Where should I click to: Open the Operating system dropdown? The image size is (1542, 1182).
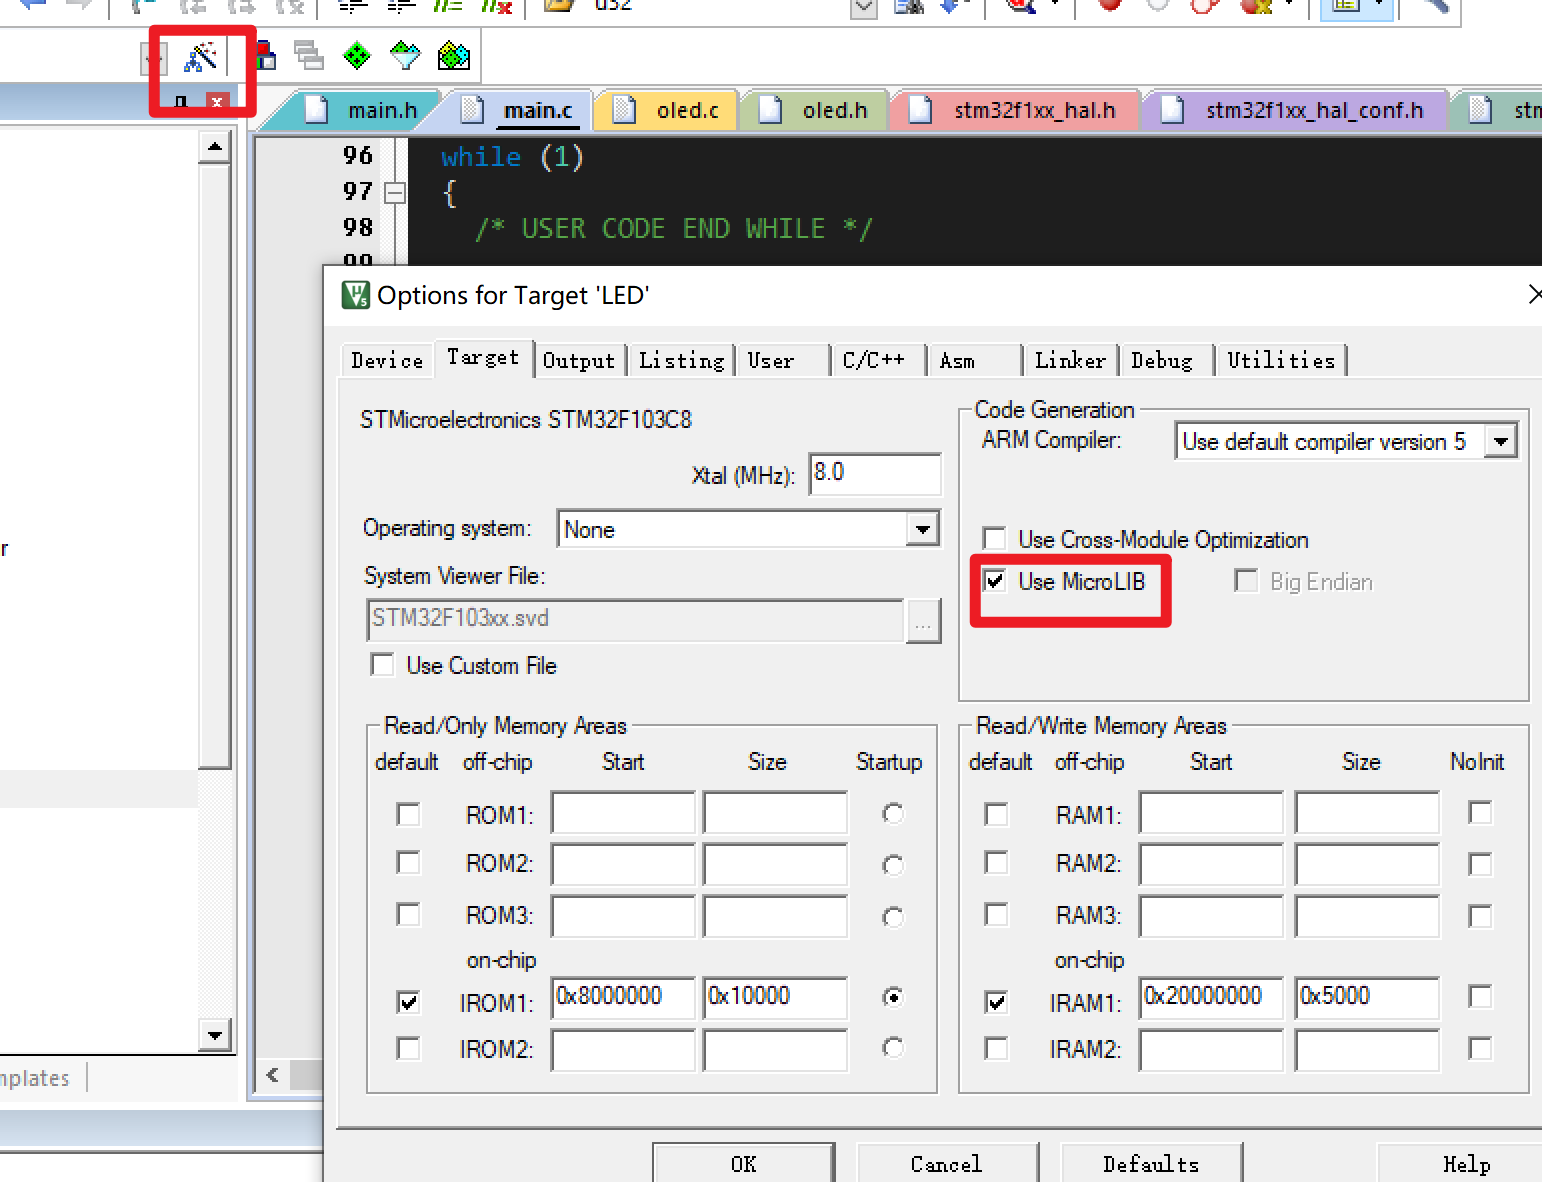(922, 528)
